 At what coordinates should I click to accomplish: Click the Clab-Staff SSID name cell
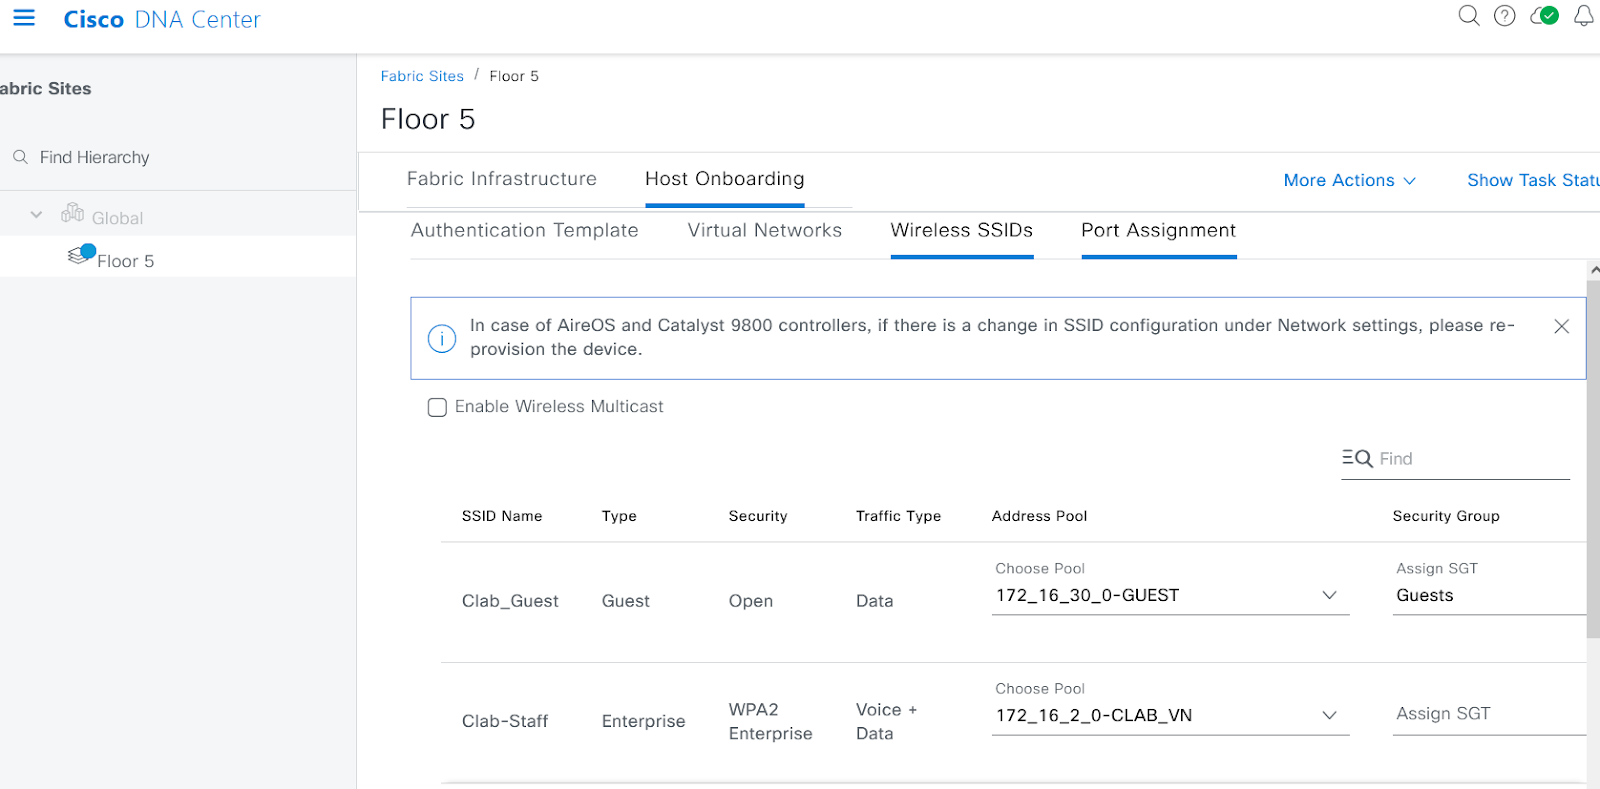505,721
